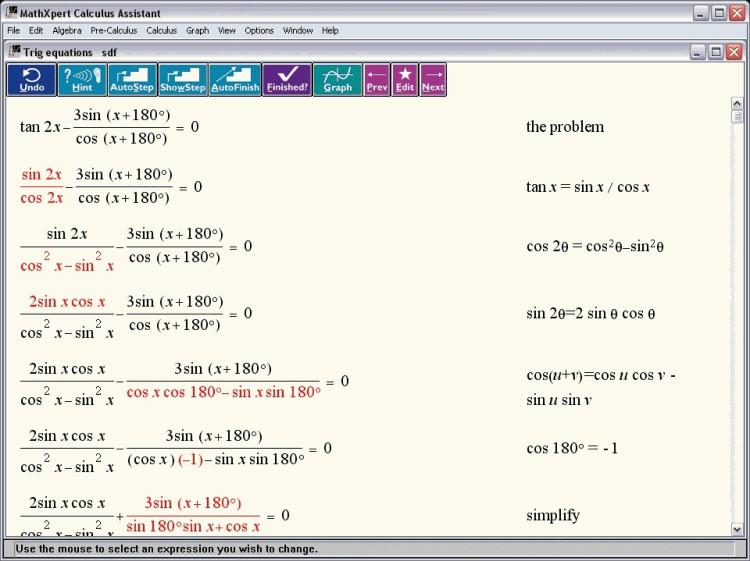Image resolution: width=750 pixels, height=561 pixels.
Task: Click the Trig equations document icon
Action: (15, 51)
